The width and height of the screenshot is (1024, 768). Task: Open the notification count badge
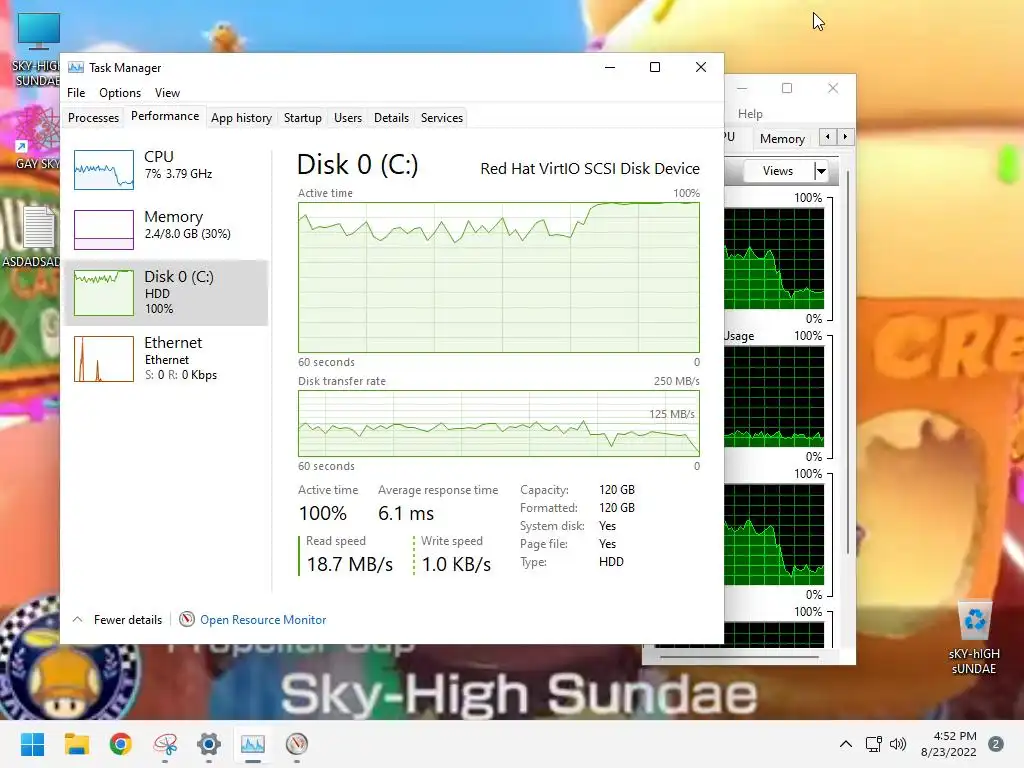tap(996, 744)
